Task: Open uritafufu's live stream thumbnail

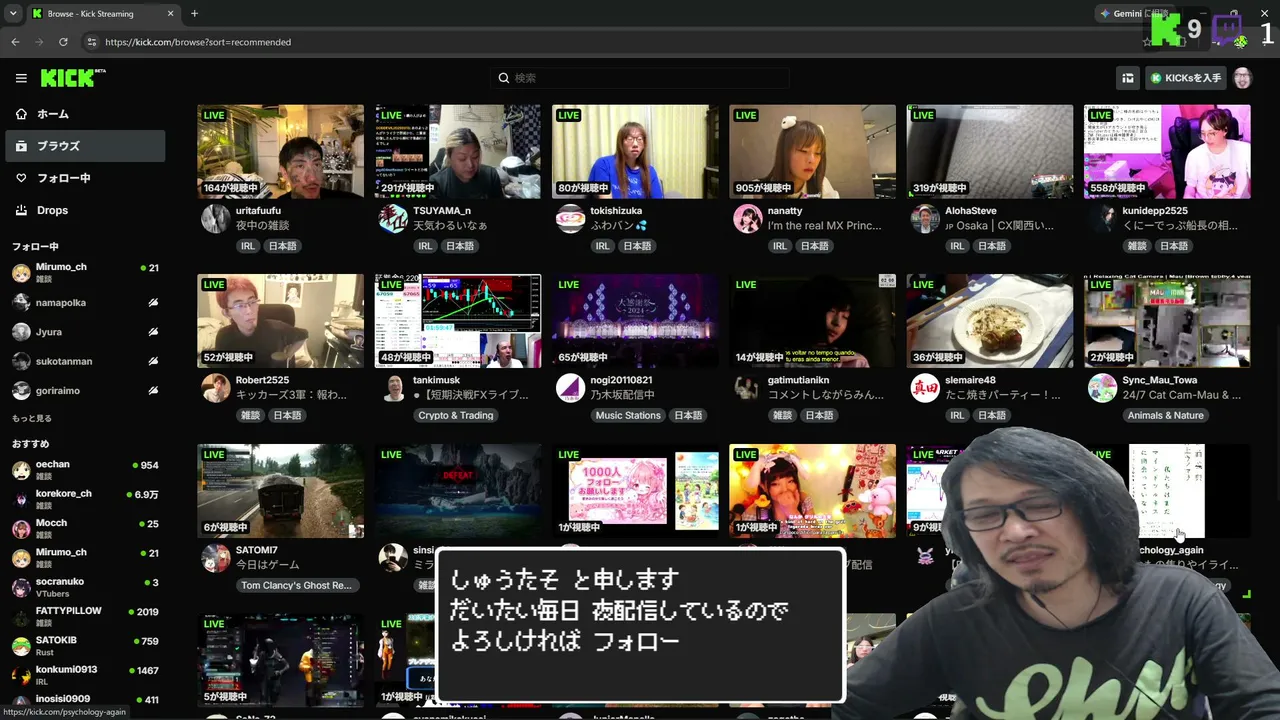Action: pos(280,152)
